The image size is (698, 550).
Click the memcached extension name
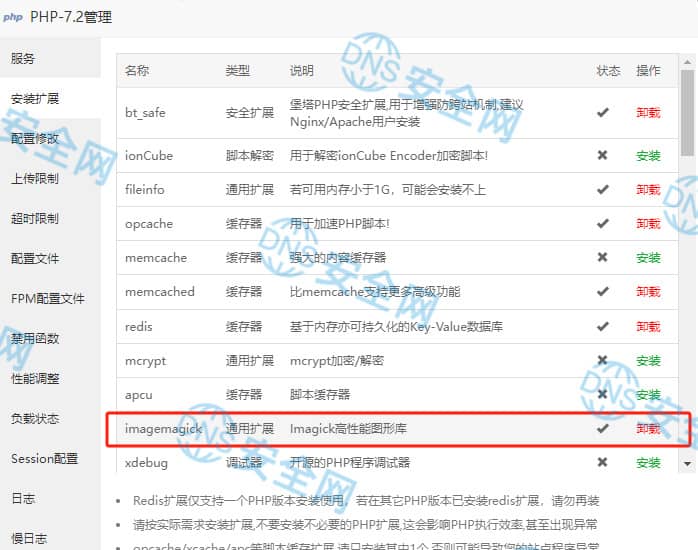(160, 291)
